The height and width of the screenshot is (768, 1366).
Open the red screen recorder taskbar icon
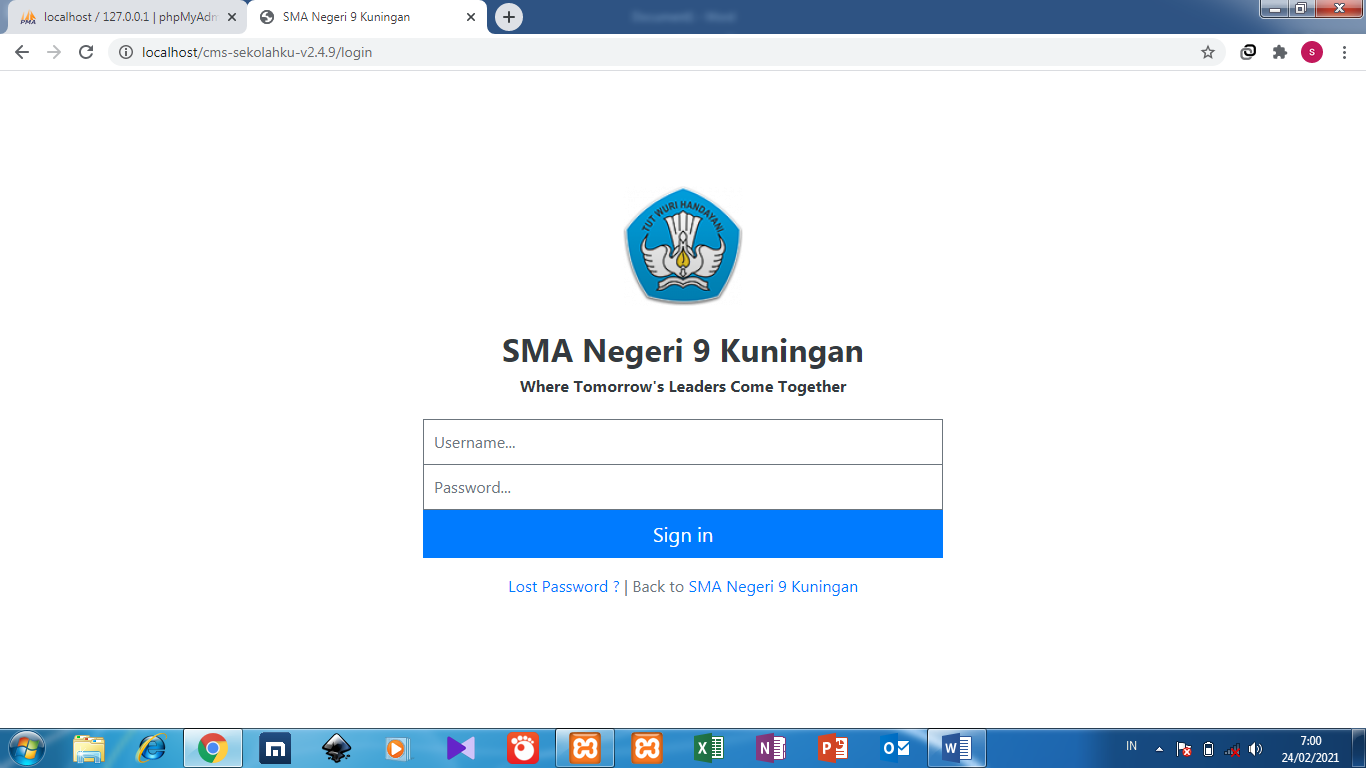[523, 748]
